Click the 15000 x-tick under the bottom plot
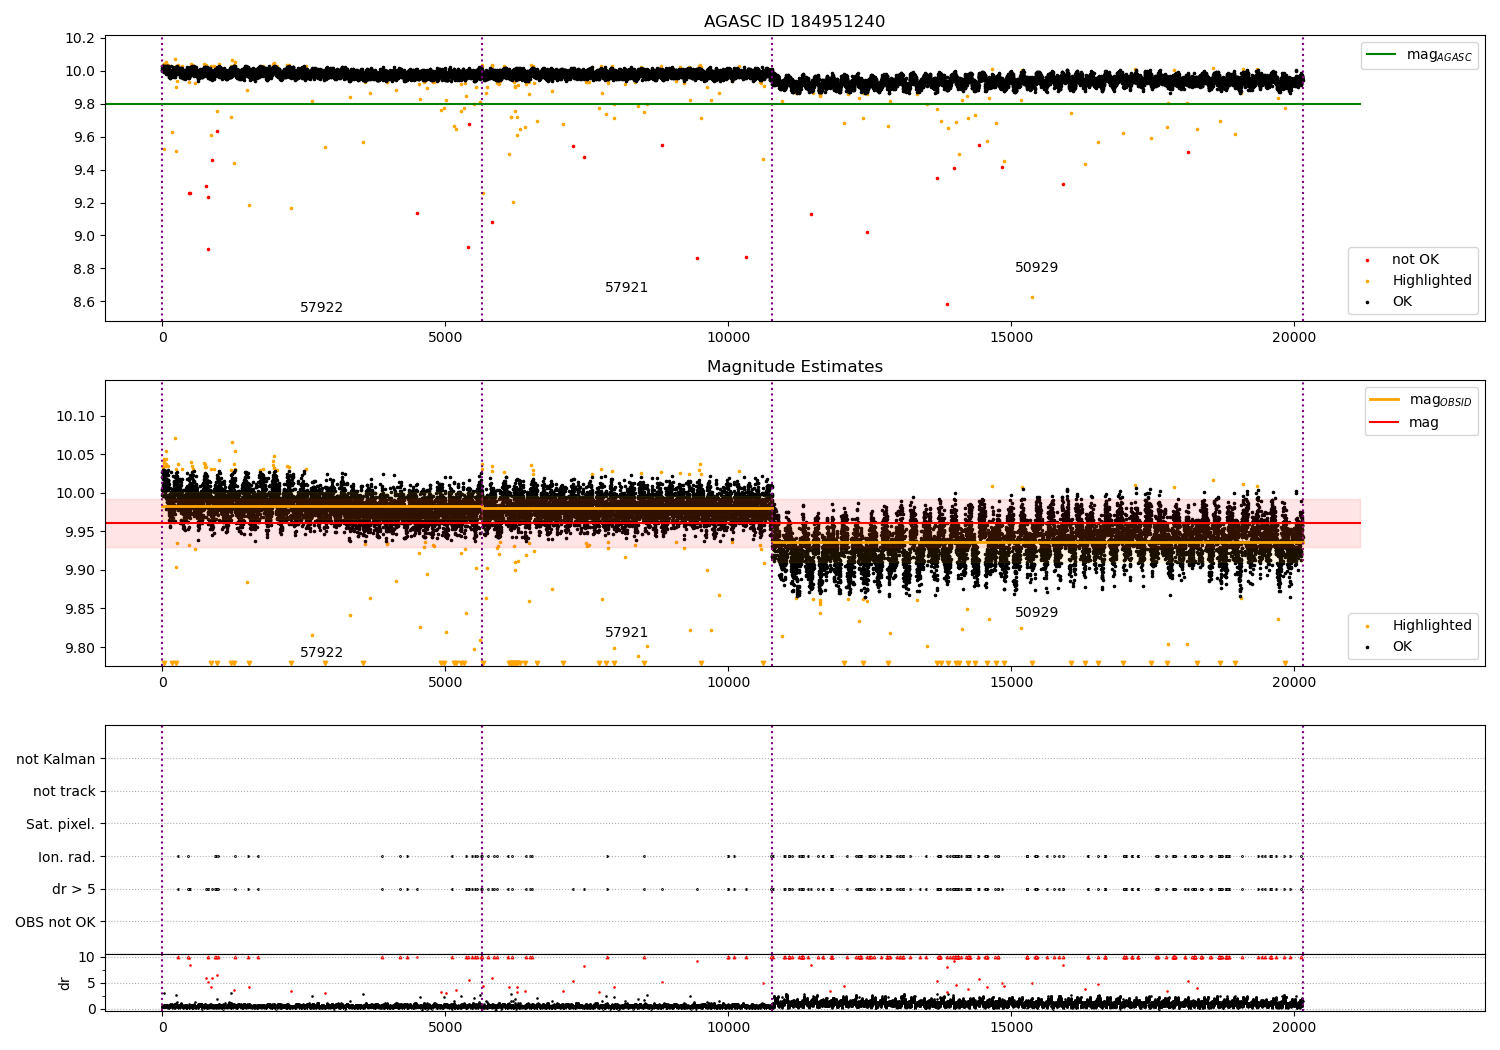The image size is (1500, 1050). [1011, 1027]
